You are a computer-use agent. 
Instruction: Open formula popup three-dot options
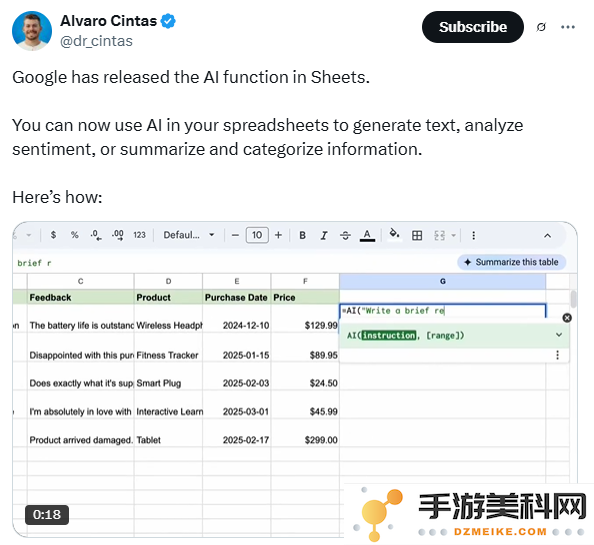[557, 355]
